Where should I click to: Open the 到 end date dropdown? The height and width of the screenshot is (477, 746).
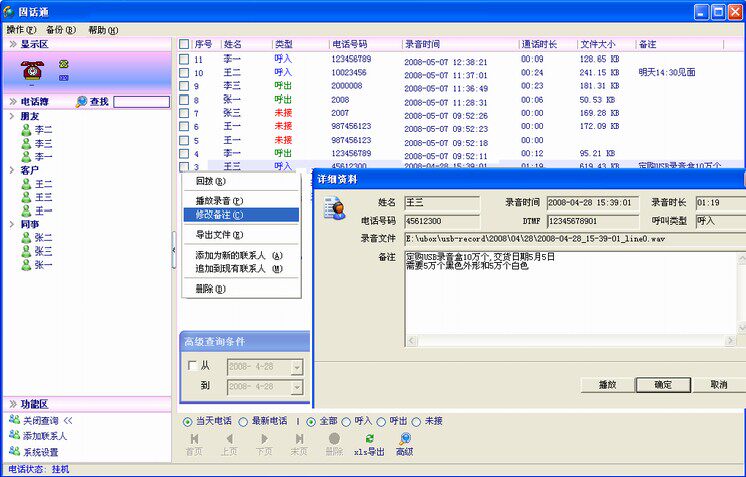pos(296,386)
